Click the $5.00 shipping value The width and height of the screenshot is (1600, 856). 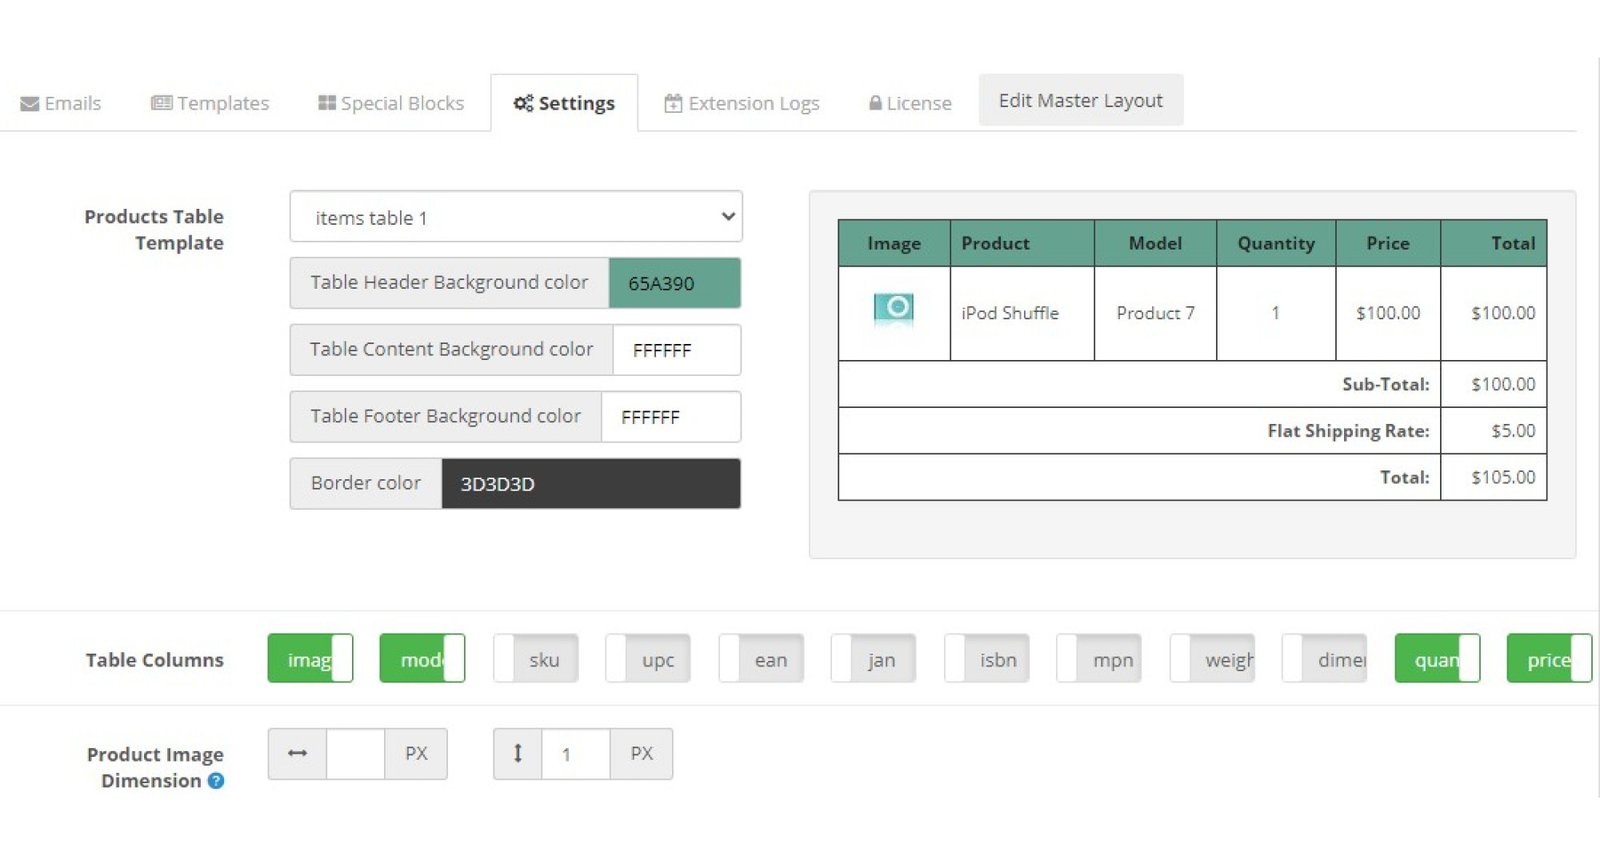pos(1513,431)
